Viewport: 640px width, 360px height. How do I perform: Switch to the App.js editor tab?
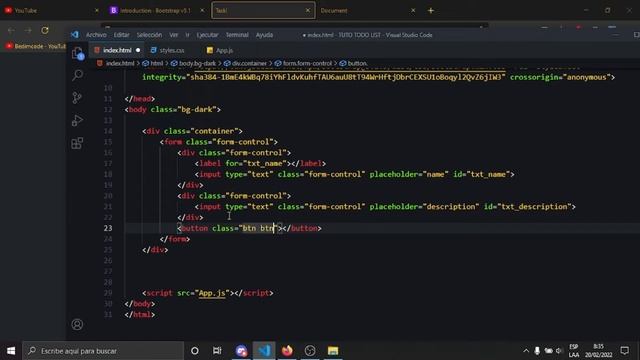pyautogui.click(x=224, y=50)
